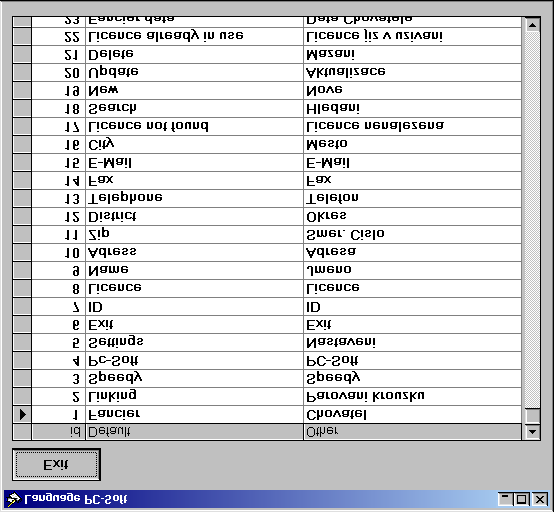The height and width of the screenshot is (512, 554).
Task: Select 'ID' cell in the Default column
Action: (194, 306)
